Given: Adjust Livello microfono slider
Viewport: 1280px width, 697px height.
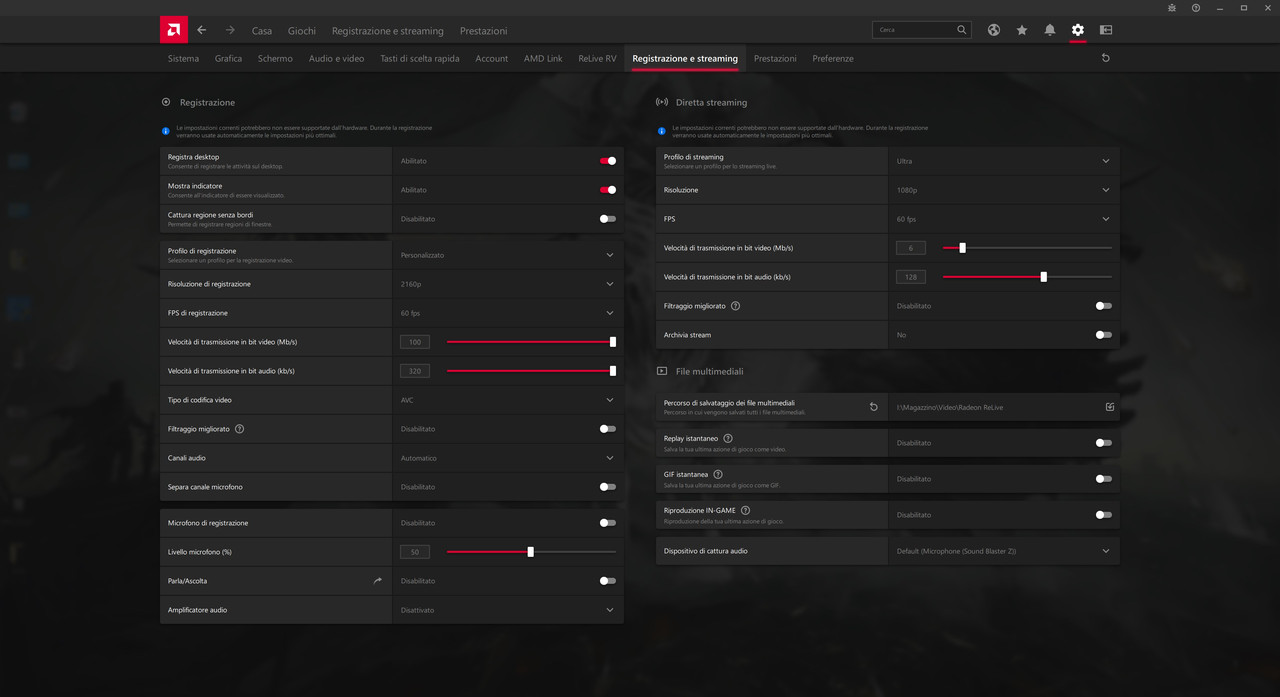Looking at the screenshot, I should pyautogui.click(x=531, y=552).
